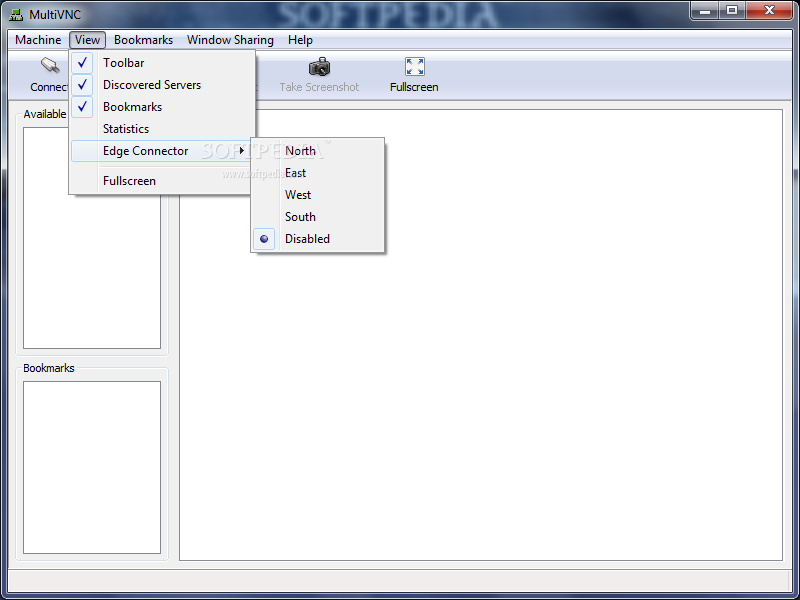800x600 pixels.
Task: Click the Connect plug icon in toolbar
Action: click(x=50, y=66)
